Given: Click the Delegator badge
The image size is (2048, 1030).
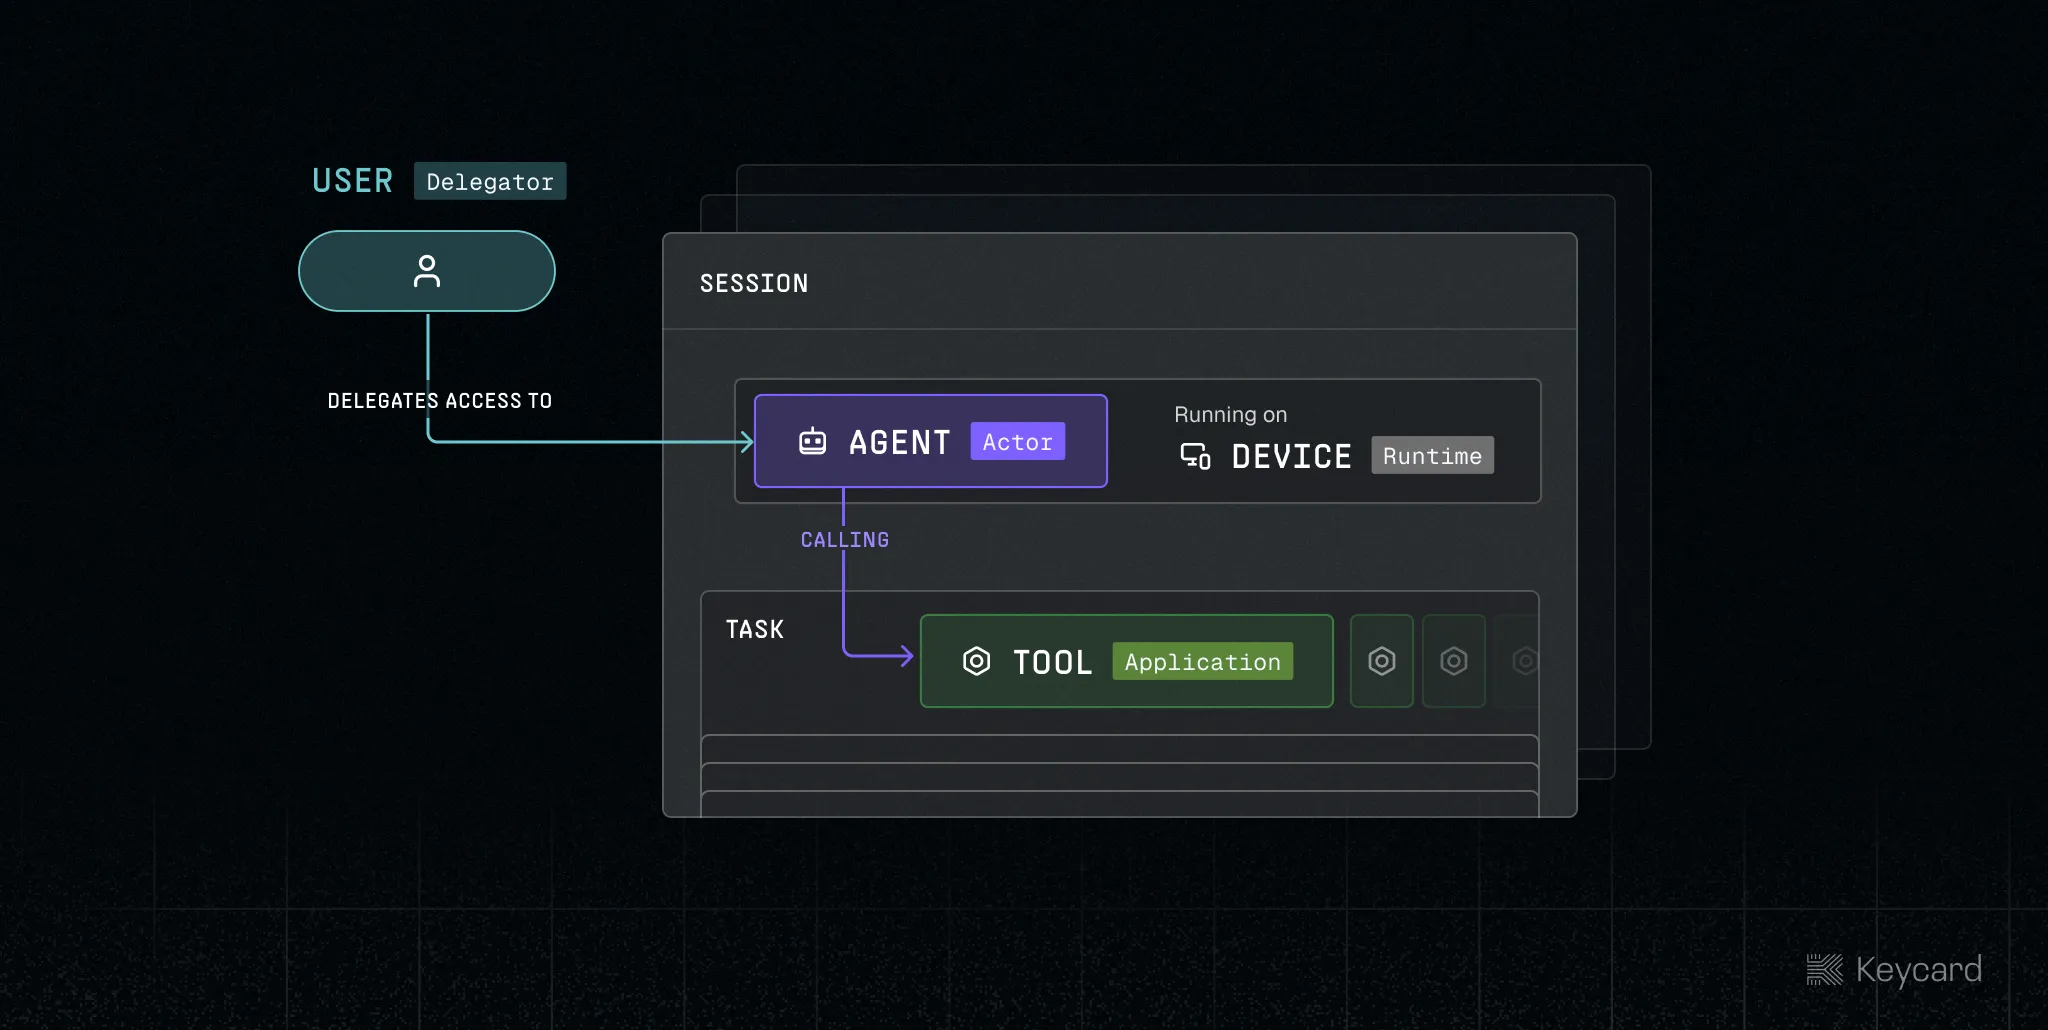Looking at the screenshot, I should tap(490, 181).
